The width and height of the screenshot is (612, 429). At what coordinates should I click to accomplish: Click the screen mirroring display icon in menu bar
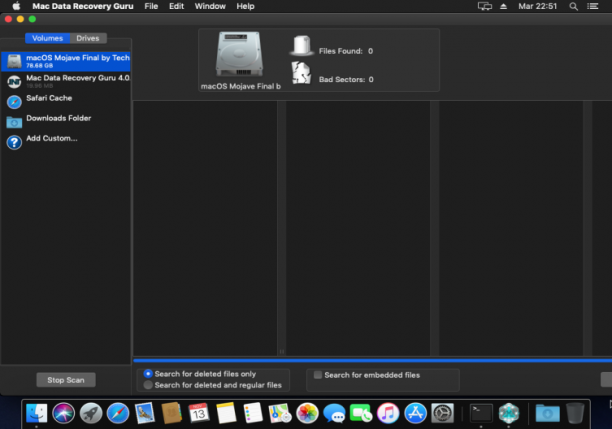point(485,6)
